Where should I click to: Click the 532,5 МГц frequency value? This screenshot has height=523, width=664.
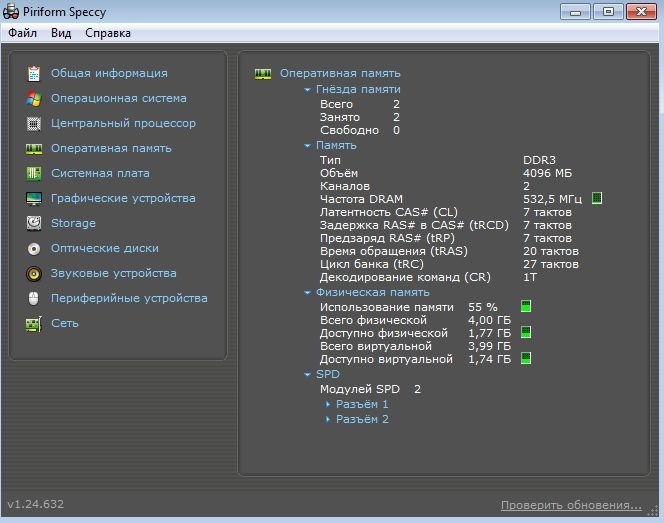552,199
